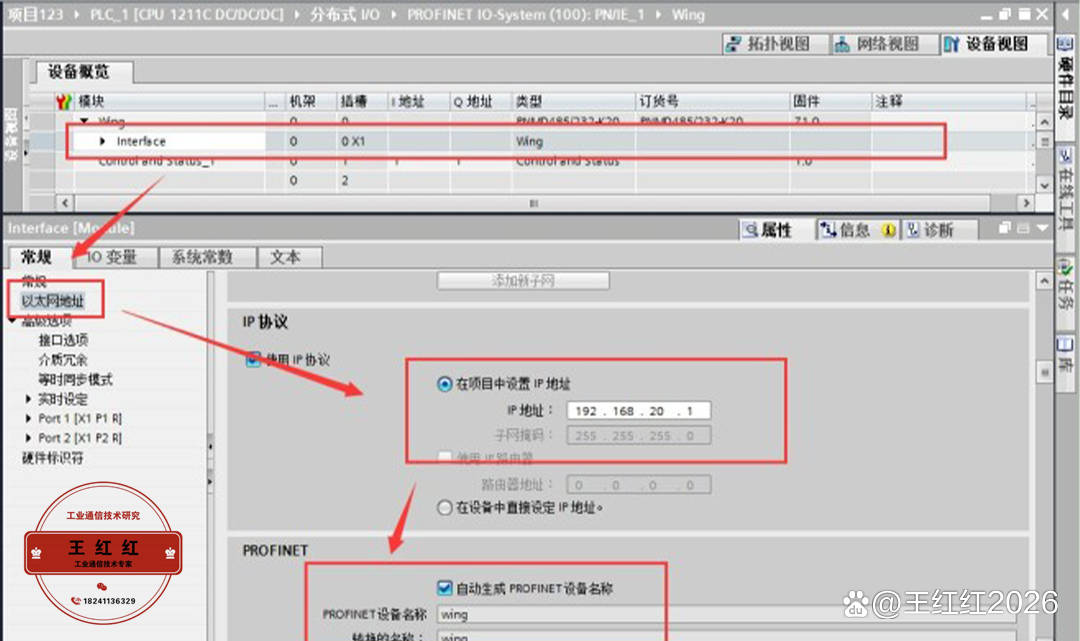Click the IP 地址 input field
Viewport: 1080px width, 641px height.
point(638,411)
